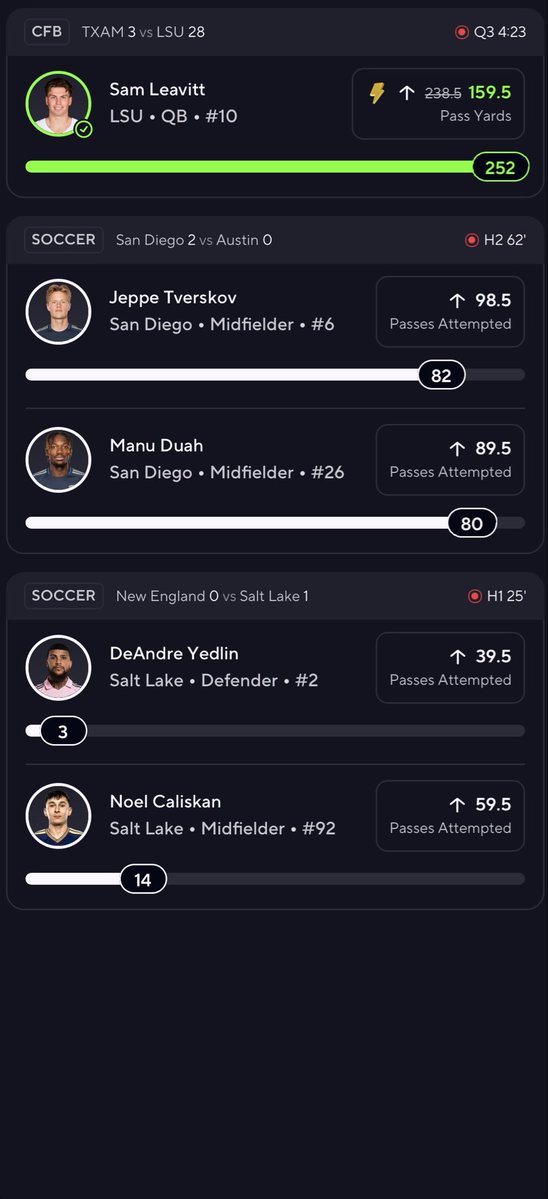Tap Sam Leavitt's green checkmark badge
Screen dimensions: 548x1199
84,129
